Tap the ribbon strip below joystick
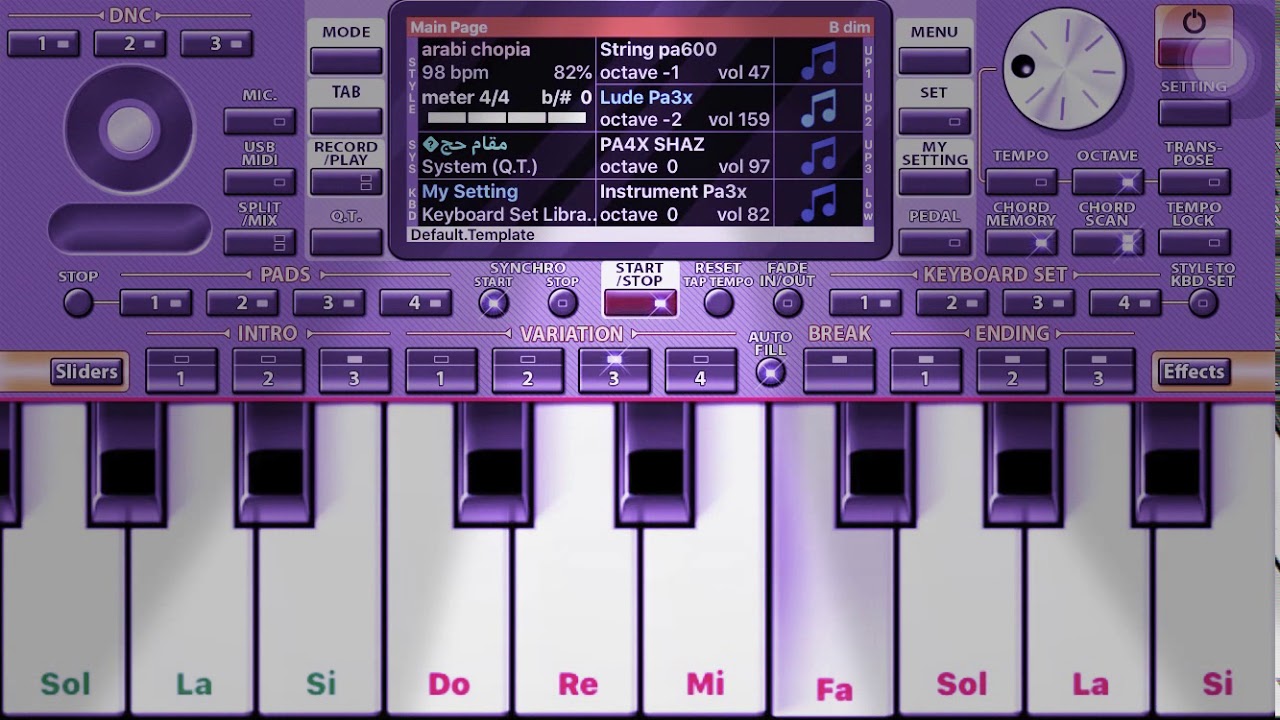1280x720 pixels. (x=130, y=228)
